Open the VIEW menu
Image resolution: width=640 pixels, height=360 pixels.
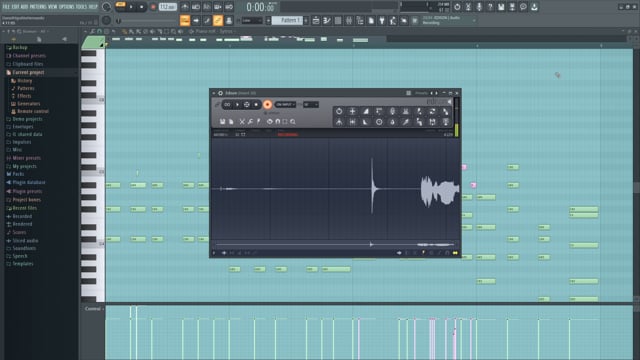[53, 7]
